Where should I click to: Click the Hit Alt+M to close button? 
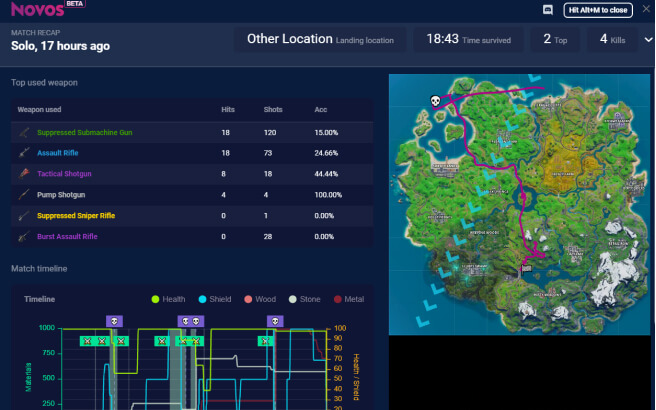click(x=598, y=10)
